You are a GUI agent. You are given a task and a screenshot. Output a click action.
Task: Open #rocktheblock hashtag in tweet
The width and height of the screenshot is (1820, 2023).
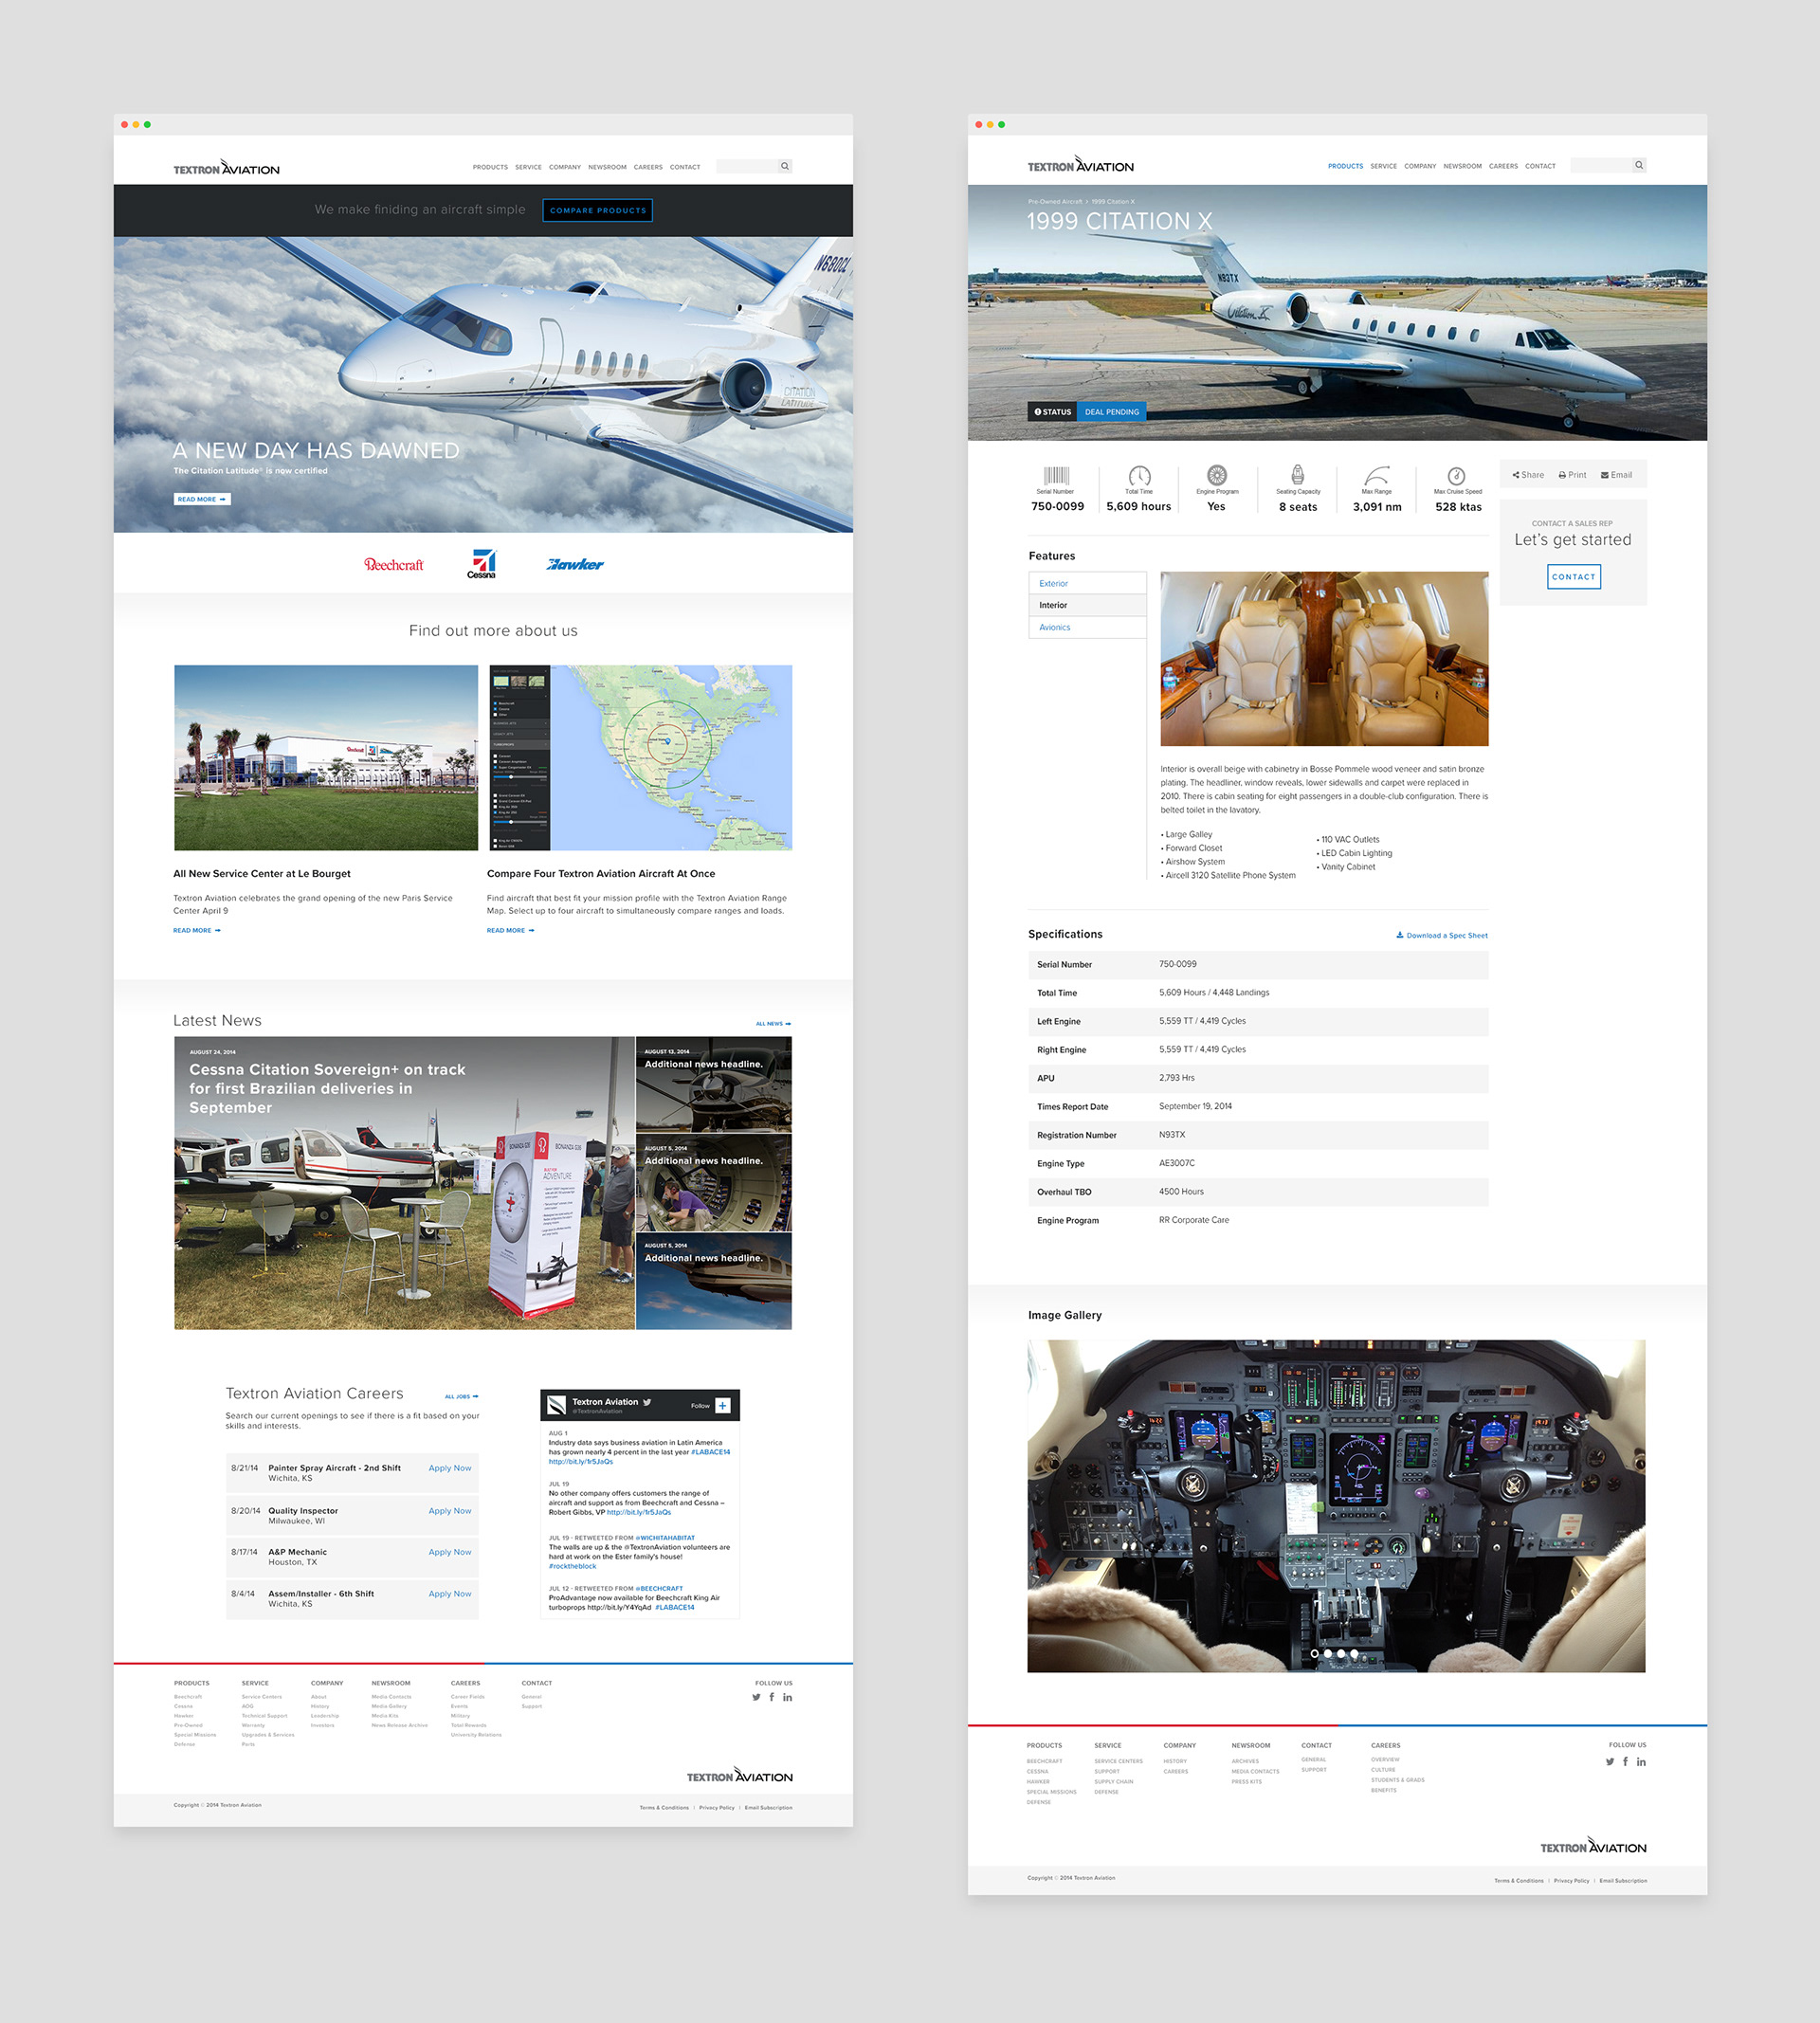[572, 1566]
